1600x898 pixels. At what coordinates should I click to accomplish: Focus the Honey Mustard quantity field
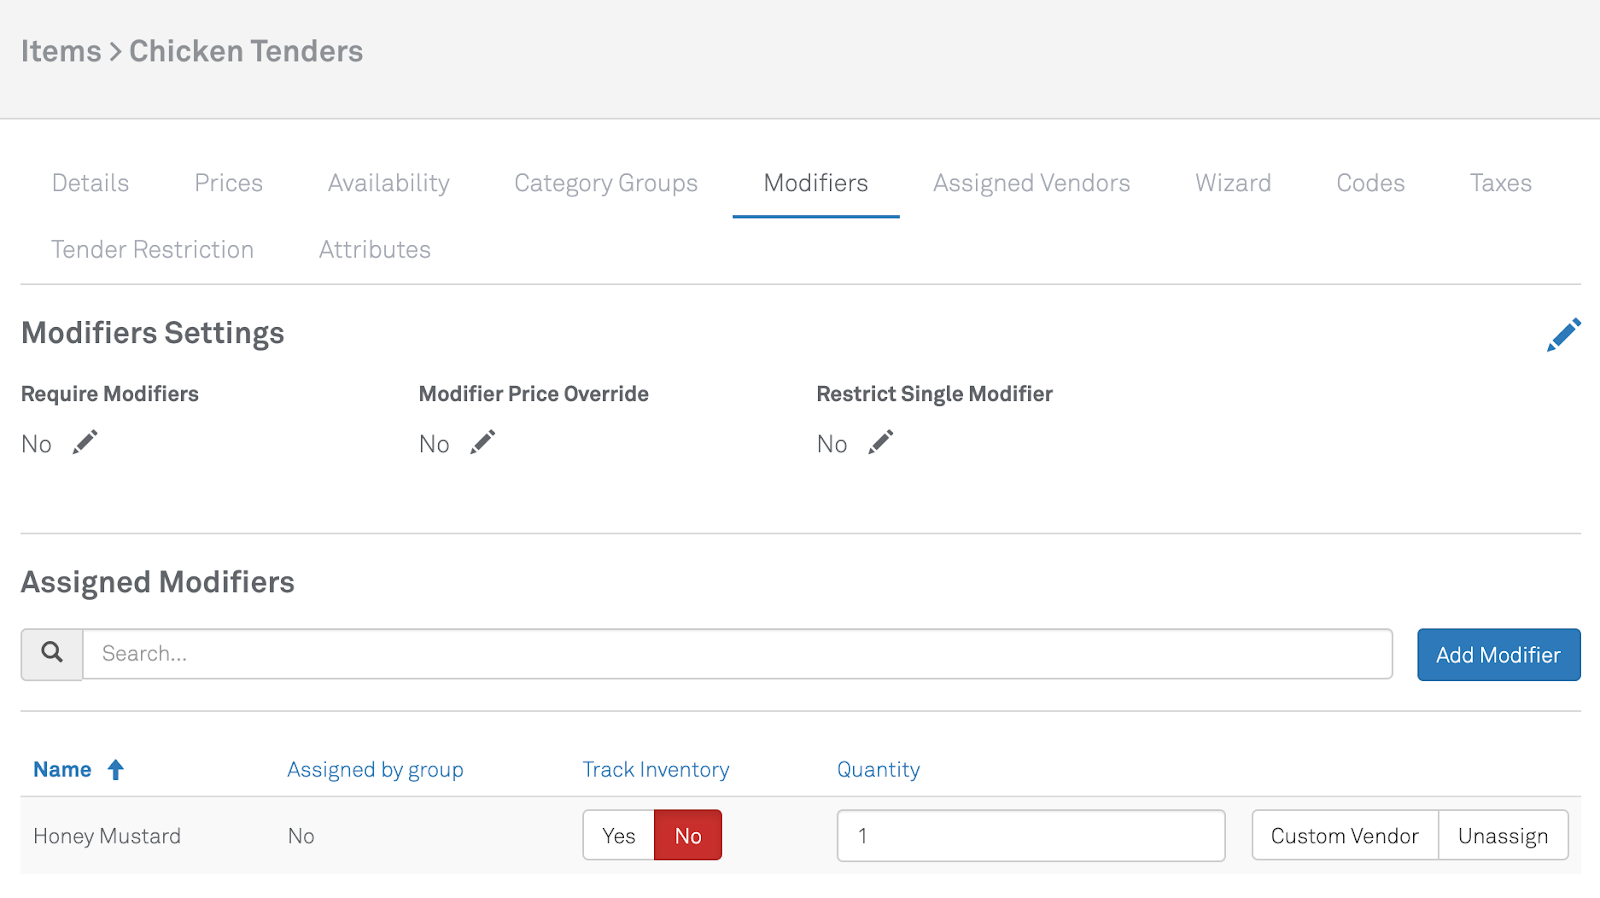(x=1030, y=835)
